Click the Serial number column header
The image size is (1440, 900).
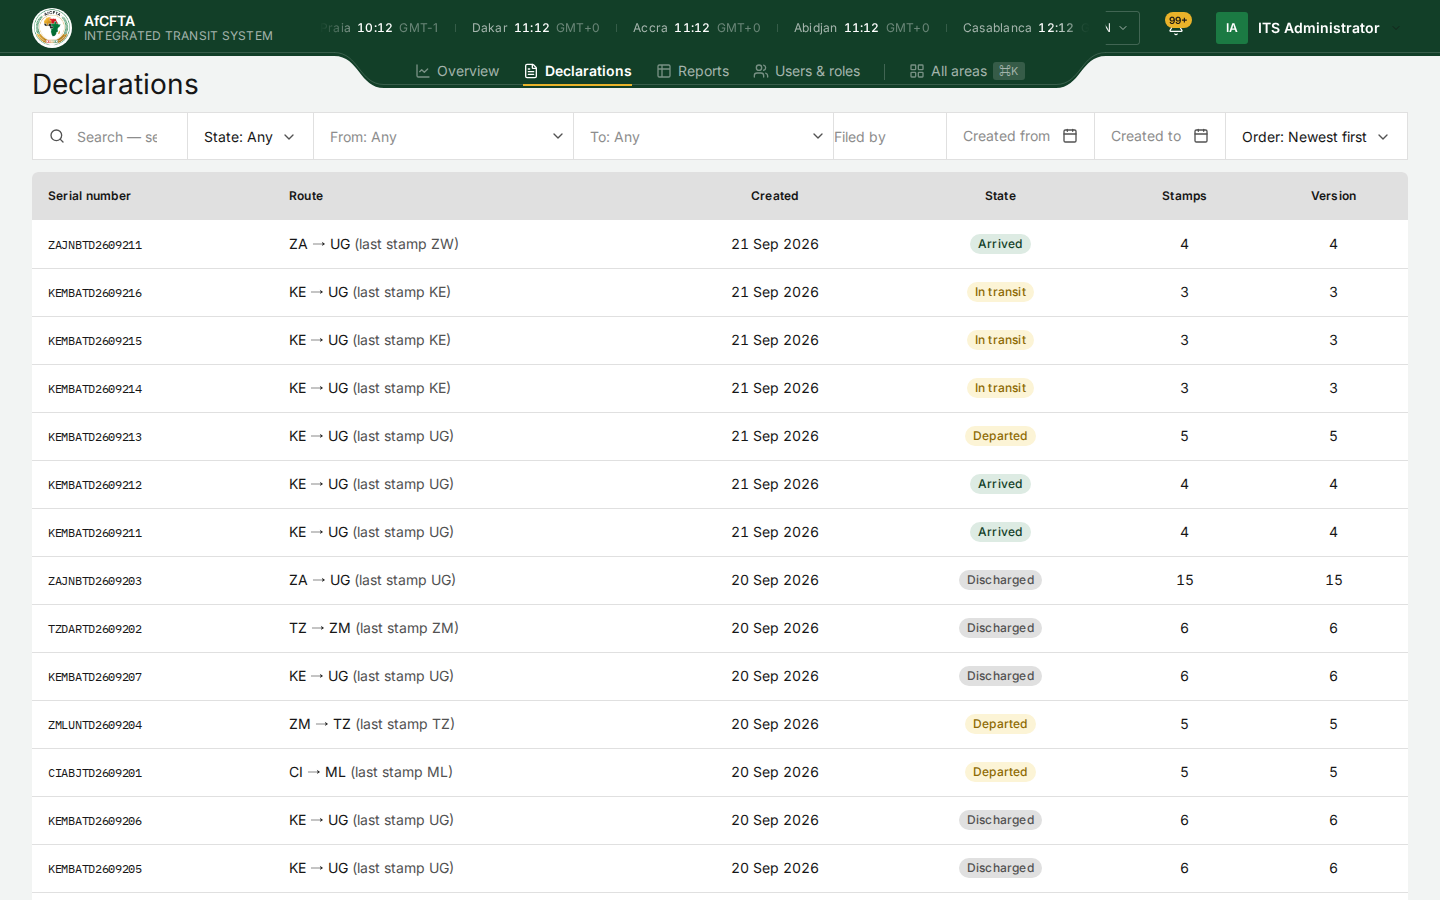[x=89, y=196]
